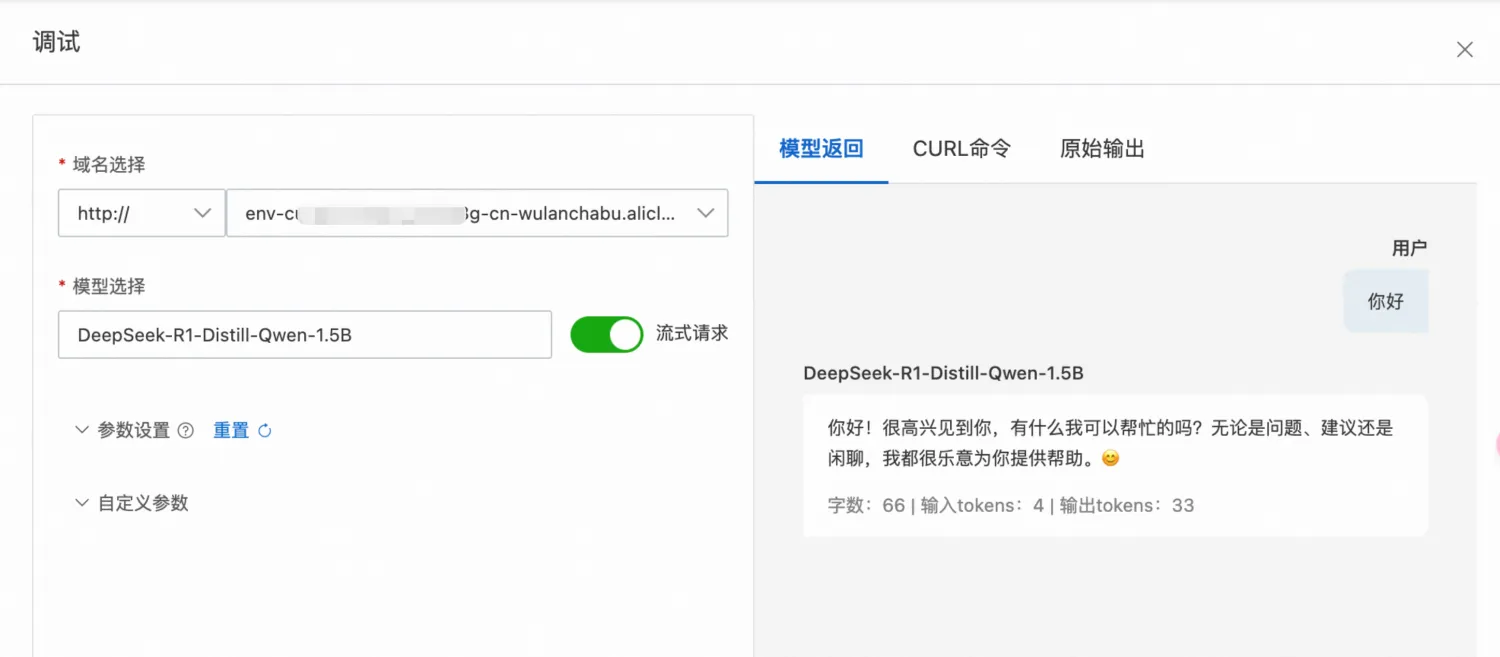Close the 调试 dialog with the X icon
The height and width of the screenshot is (657, 1500).
tap(1465, 49)
